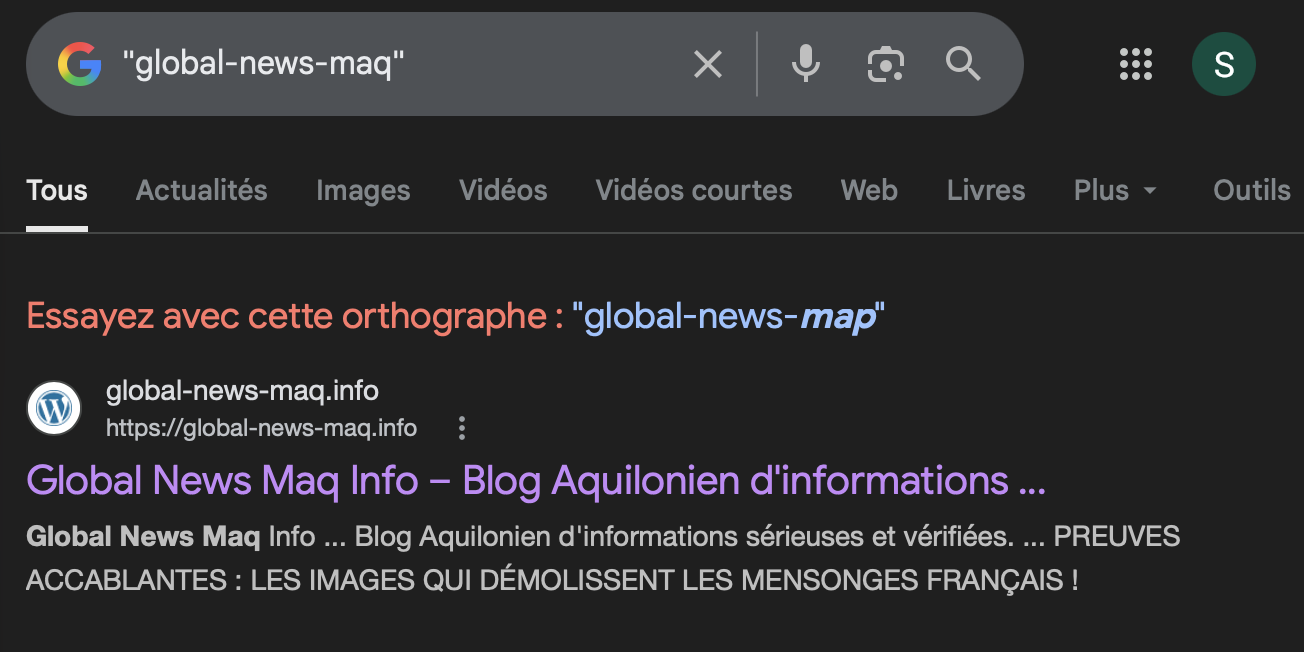Open image search with the camera lens icon
Image resolution: width=1304 pixels, height=652 pixels.
(885, 65)
